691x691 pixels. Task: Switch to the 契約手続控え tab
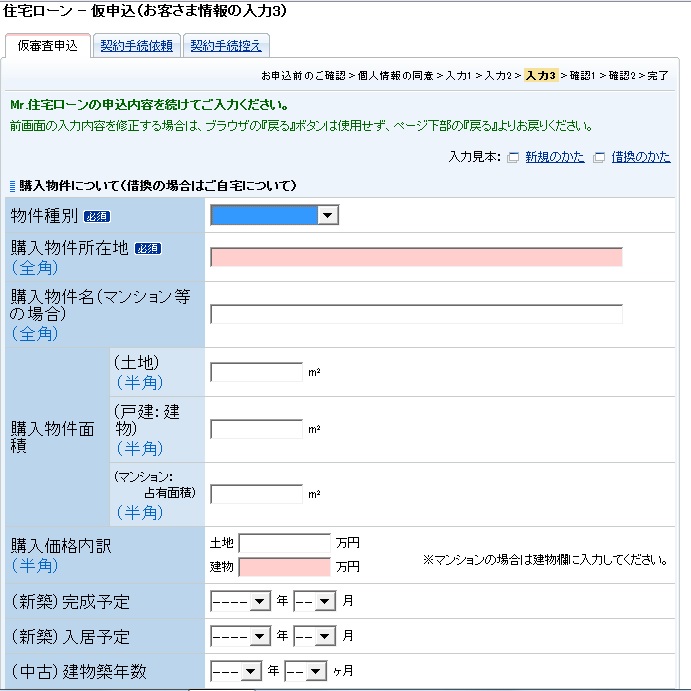(226, 46)
